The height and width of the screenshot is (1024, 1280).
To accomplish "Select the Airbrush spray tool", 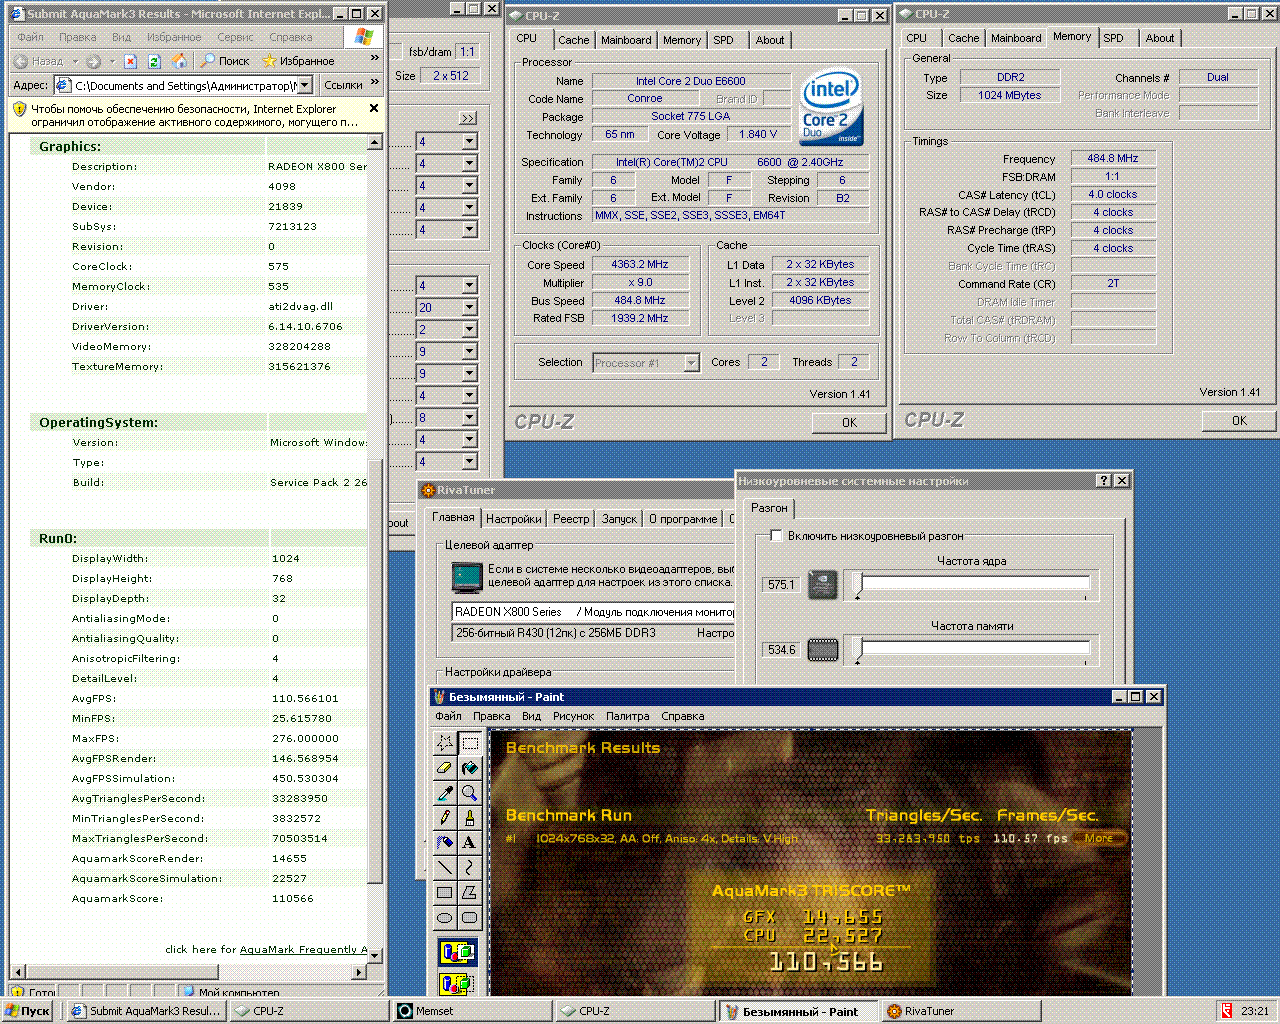I will 445,842.
